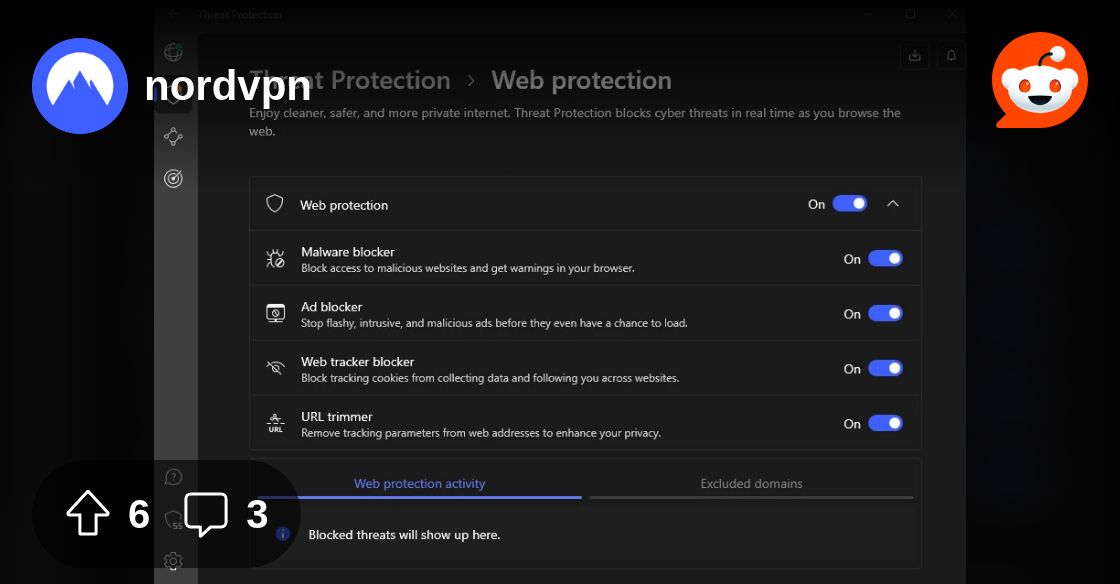Click the download icon button at top
1120x584 pixels.
click(x=914, y=56)
